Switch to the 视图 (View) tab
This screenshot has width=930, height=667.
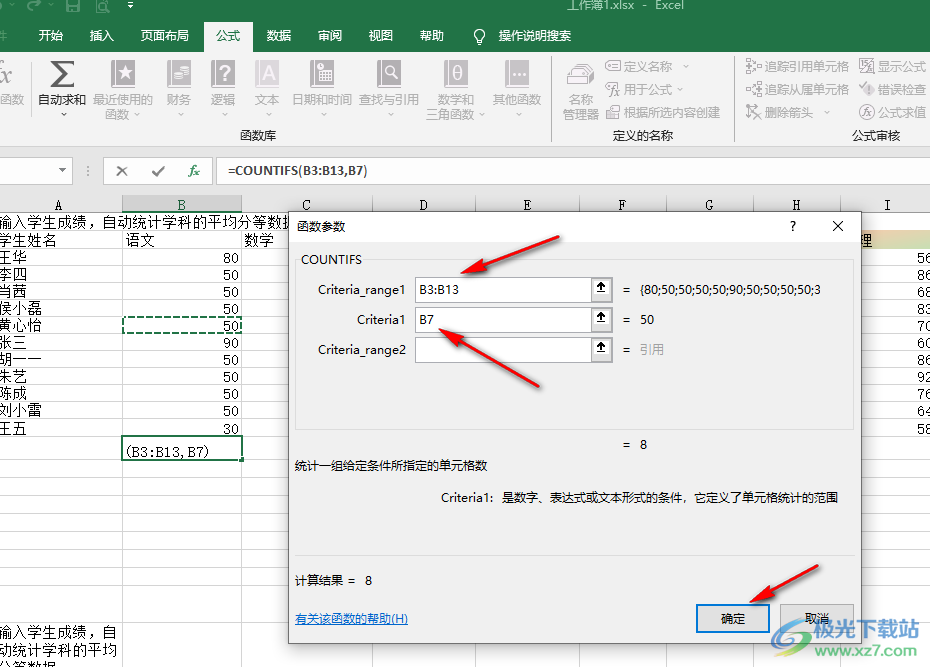[x=381, y=36]
